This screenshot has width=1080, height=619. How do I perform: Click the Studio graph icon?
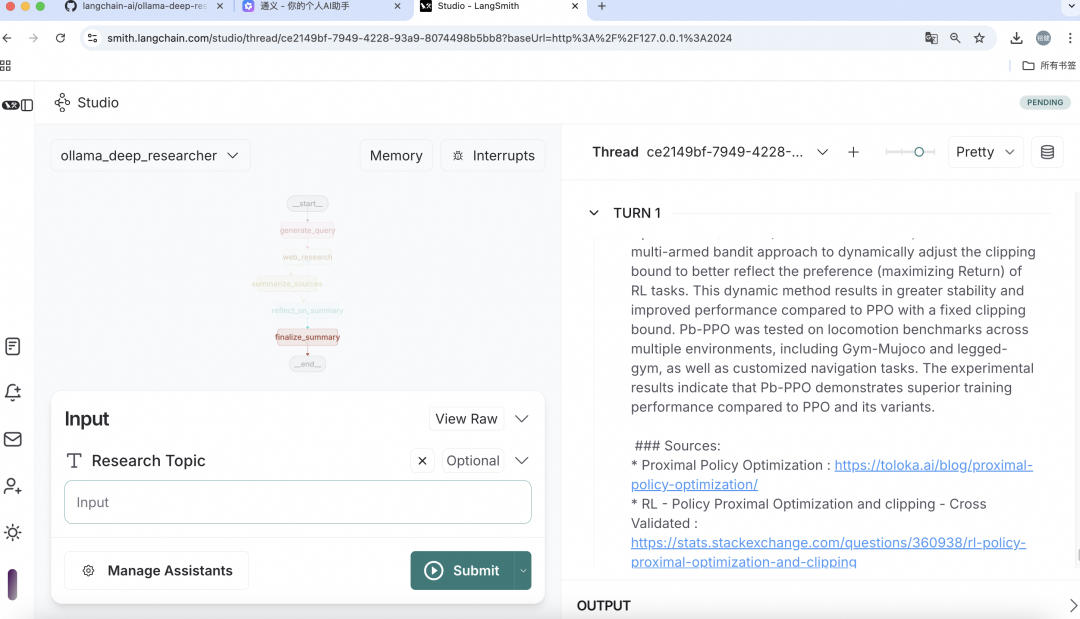(x=62, y=103)
